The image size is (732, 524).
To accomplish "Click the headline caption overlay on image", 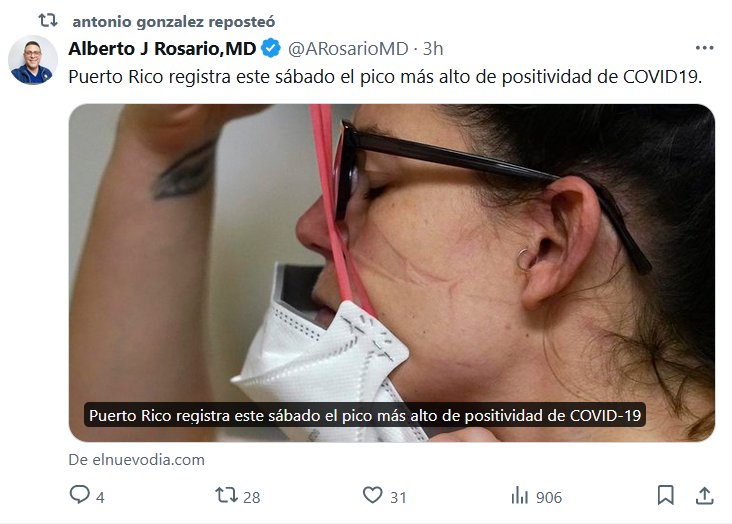I will [365, 415].
